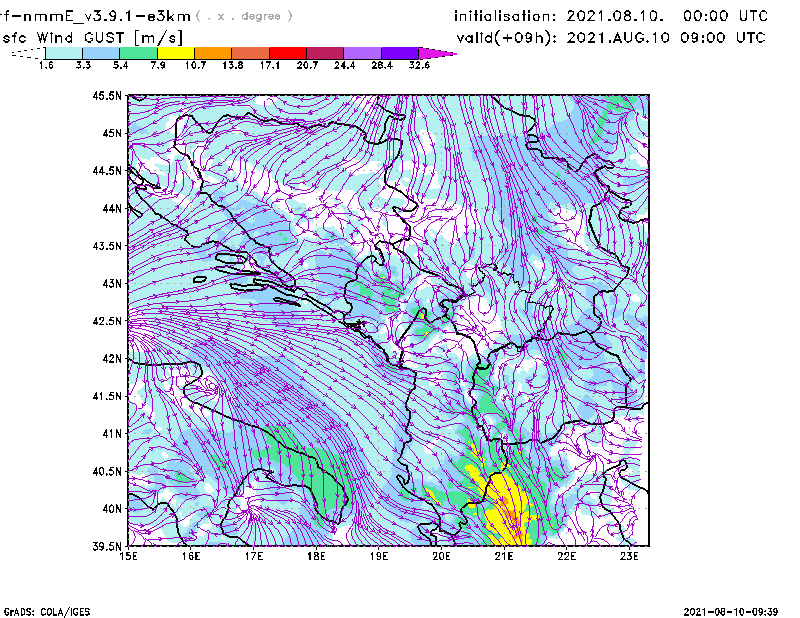Click the light cyan 1.6–3.3 legend swatch
Viewport: 800px width, 618px height.
click(x=64, y=53)
